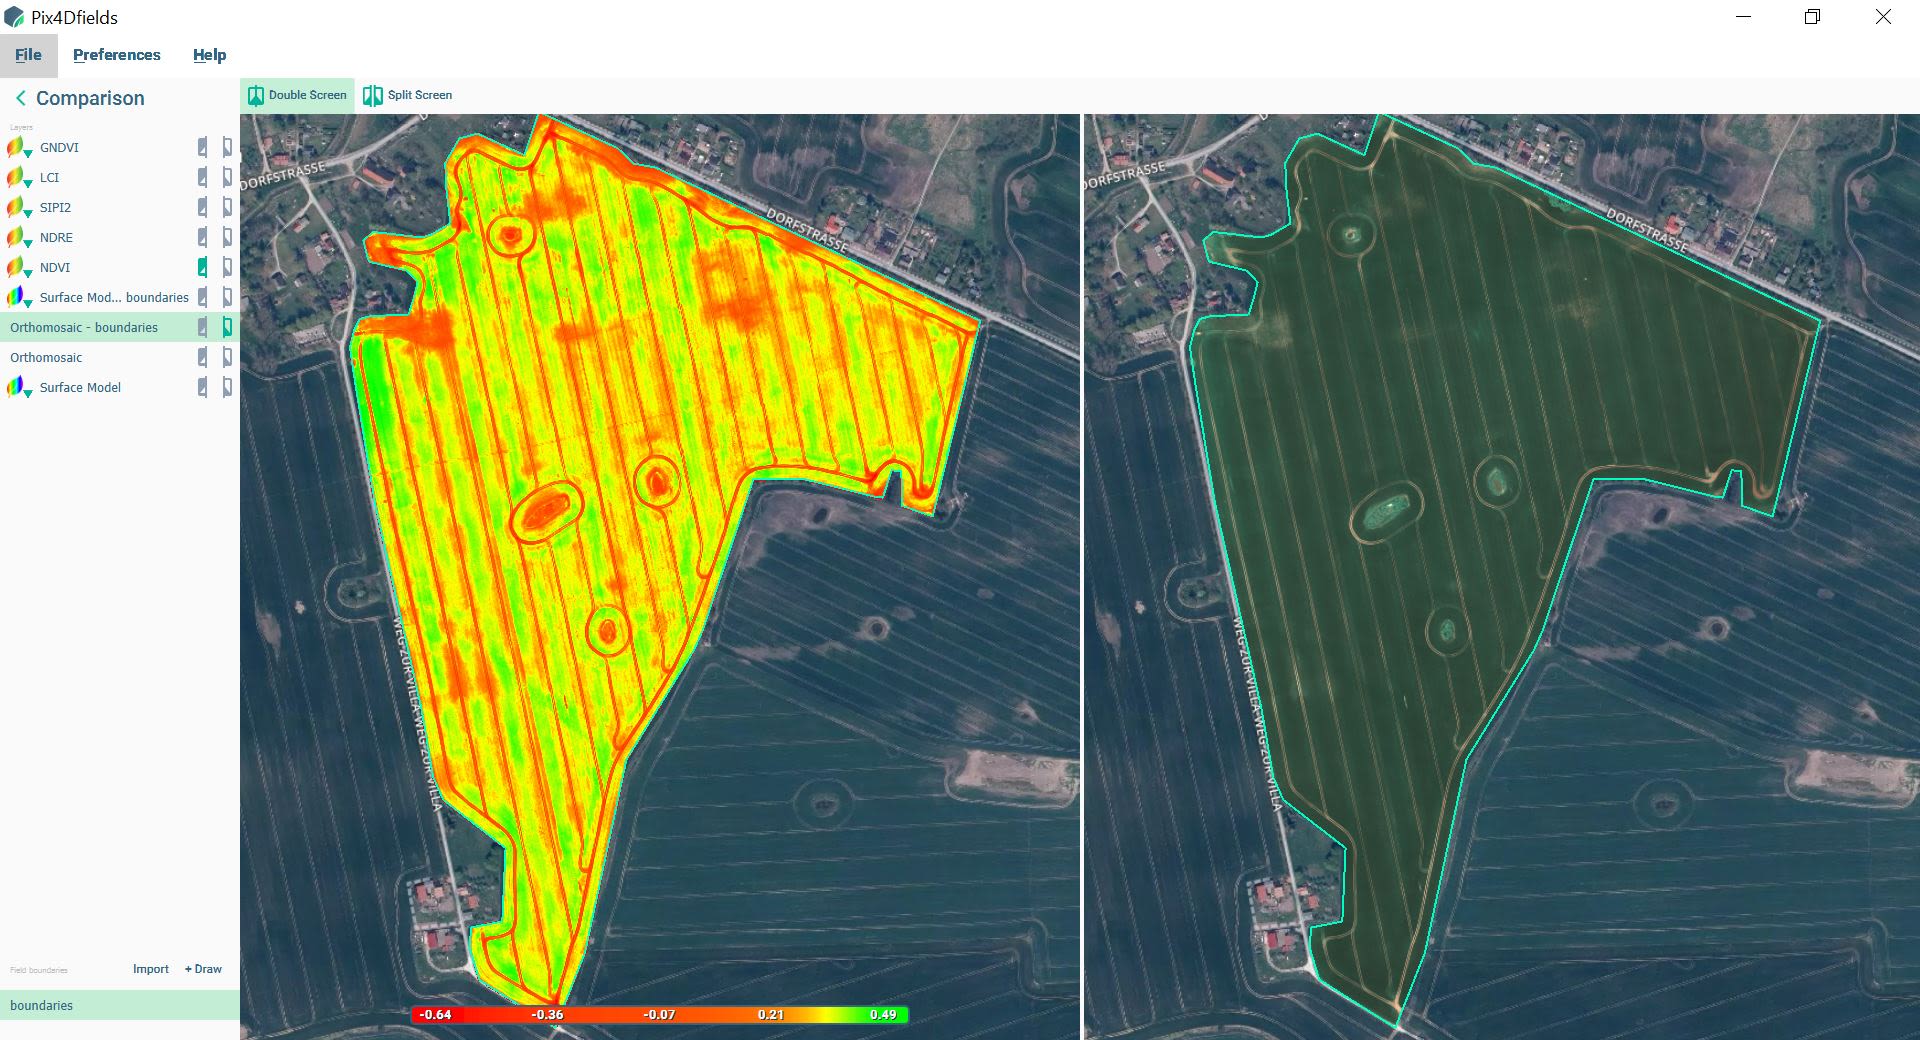This screenshot has height=1040, width=1920.
Task: Display NDRE on the right screen
Action: pyautogui.click(x=228, y=237)
